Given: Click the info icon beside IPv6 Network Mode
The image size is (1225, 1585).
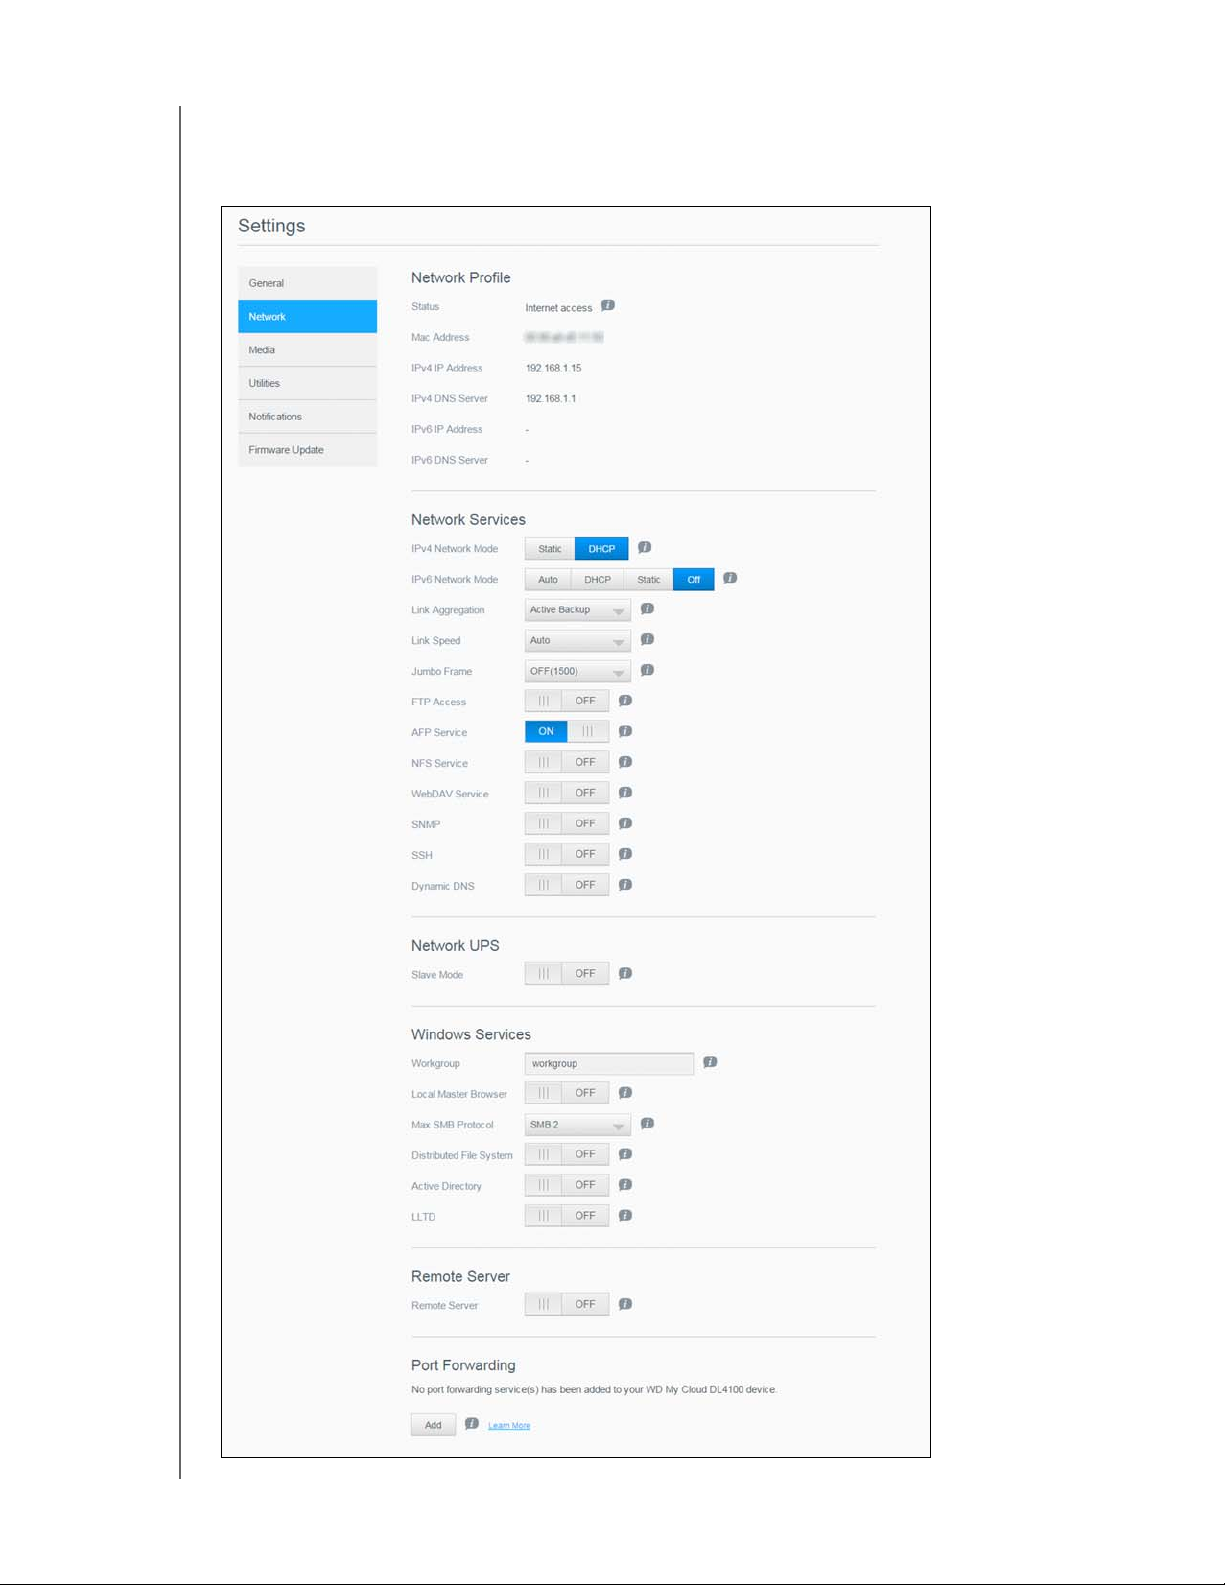Looking at the screenshot, I should 730,578.
